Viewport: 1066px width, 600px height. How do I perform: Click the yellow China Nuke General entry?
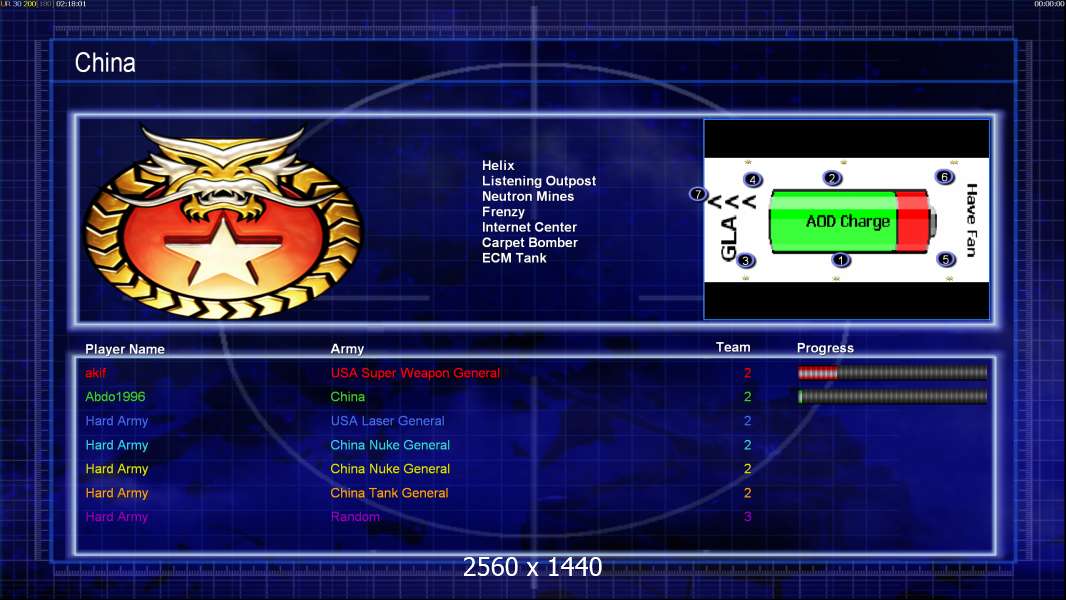(x=390, y=469)
